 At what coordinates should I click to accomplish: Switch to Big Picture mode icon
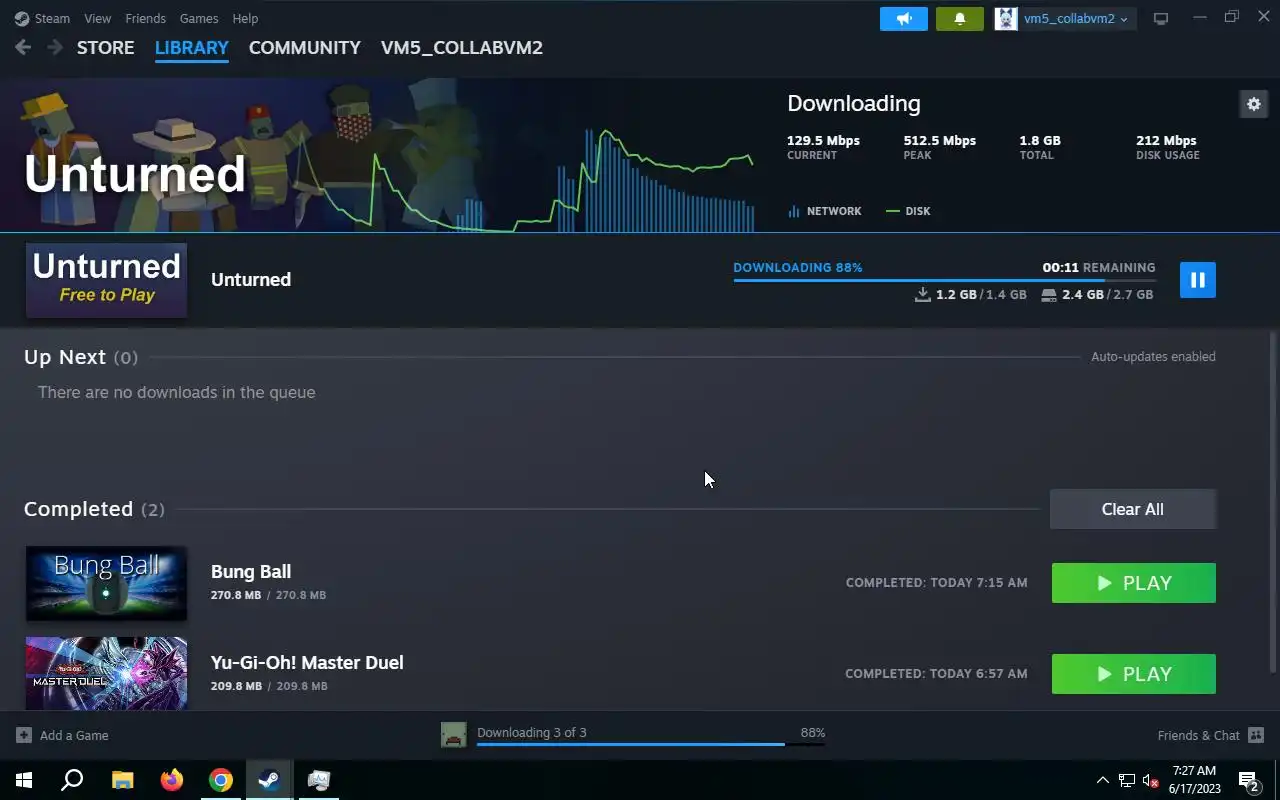(1161, 19)
